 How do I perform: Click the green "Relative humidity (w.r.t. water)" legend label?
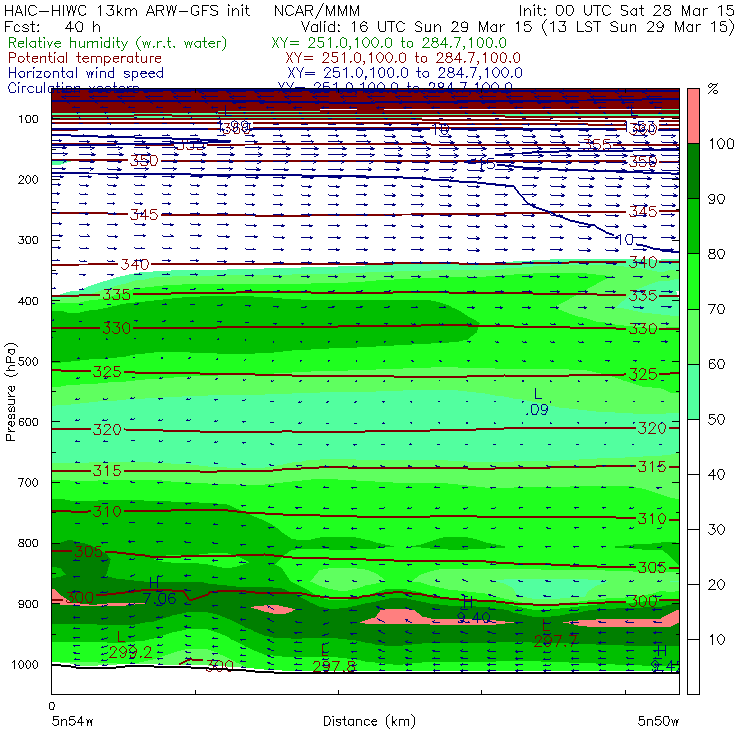[118, 43]
